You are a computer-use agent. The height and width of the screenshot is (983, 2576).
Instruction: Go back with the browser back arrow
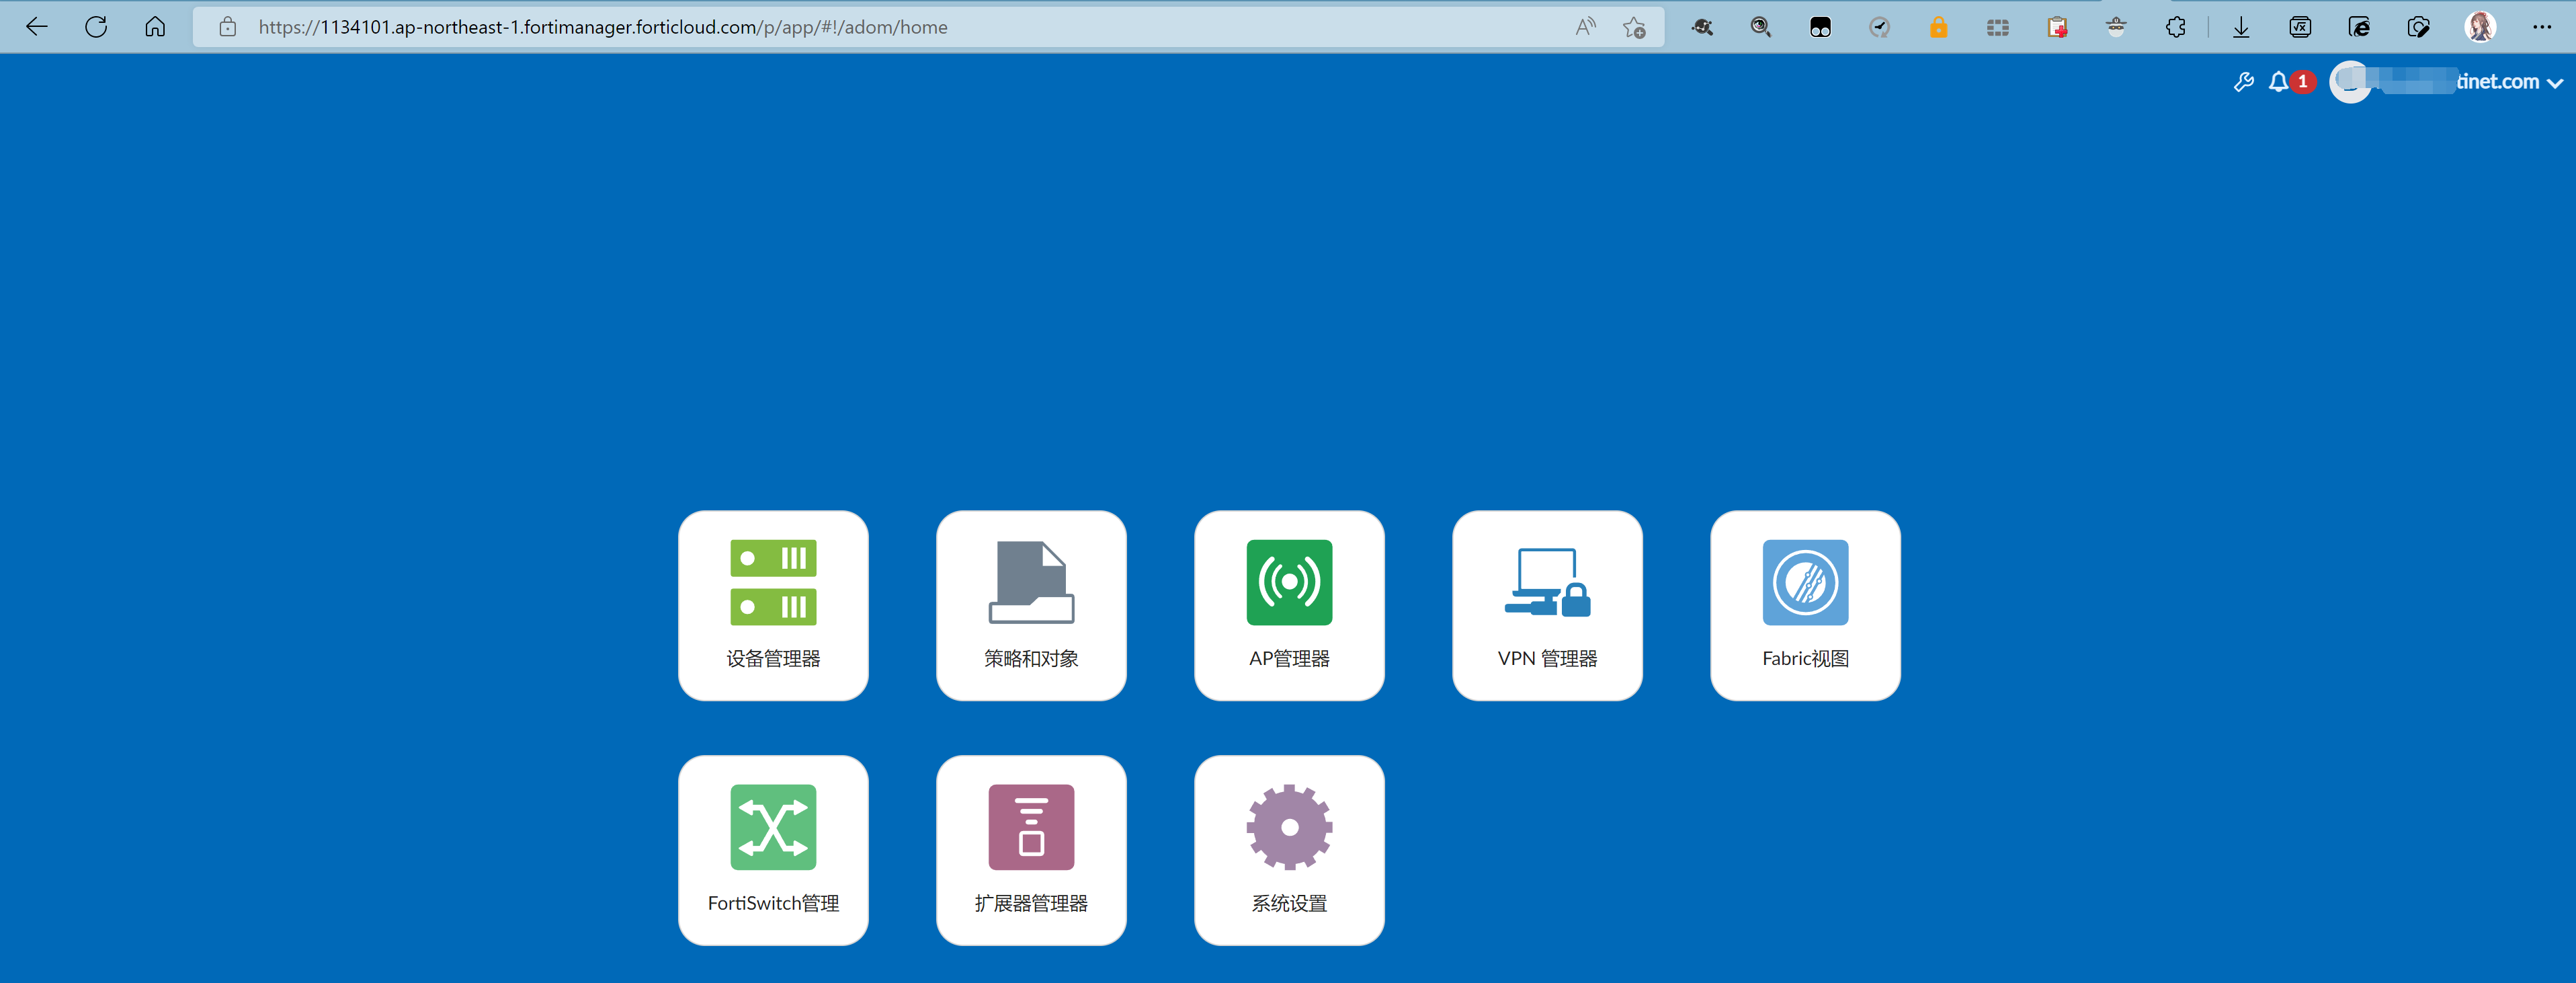tap(37, 27)
